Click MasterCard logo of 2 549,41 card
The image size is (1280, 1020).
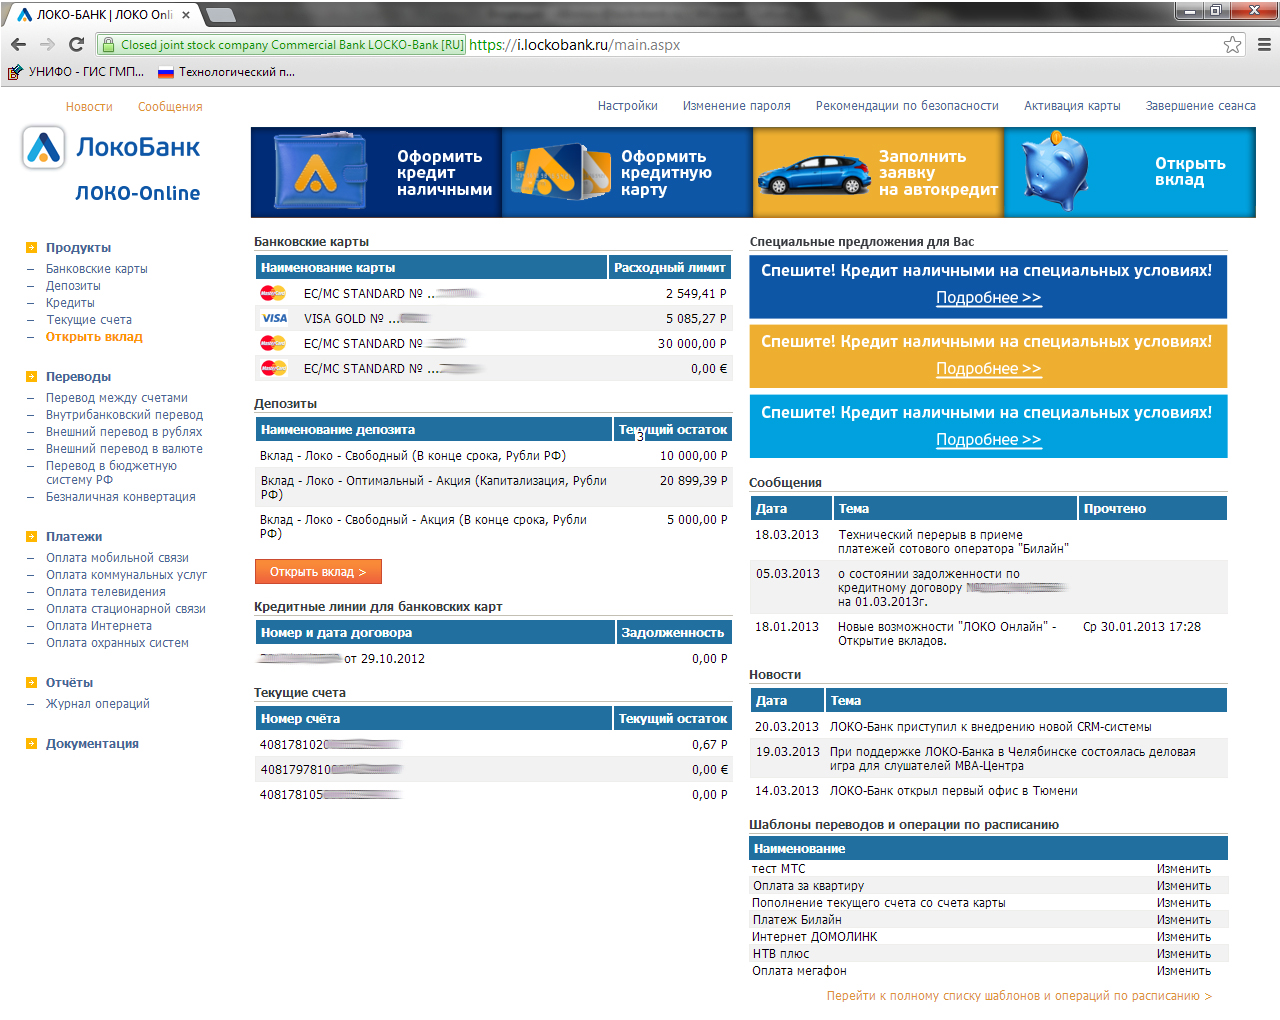click(273, 293)
